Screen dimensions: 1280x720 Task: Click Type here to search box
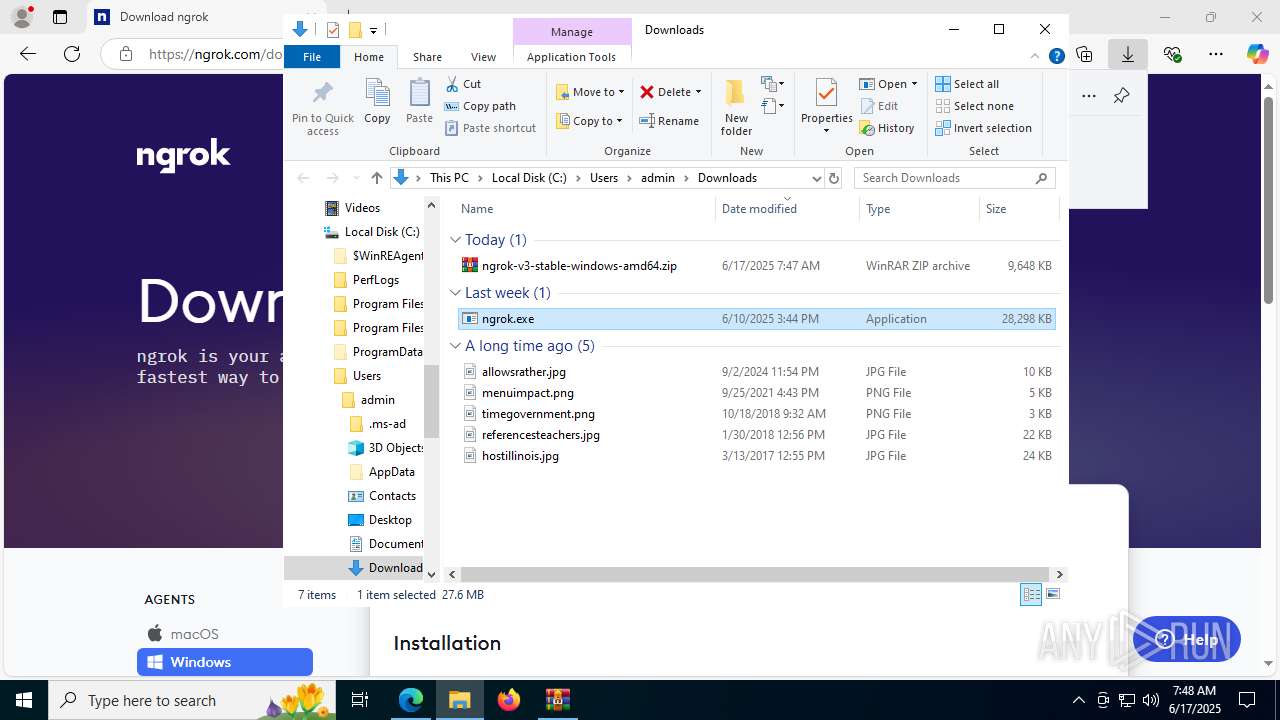190,700
